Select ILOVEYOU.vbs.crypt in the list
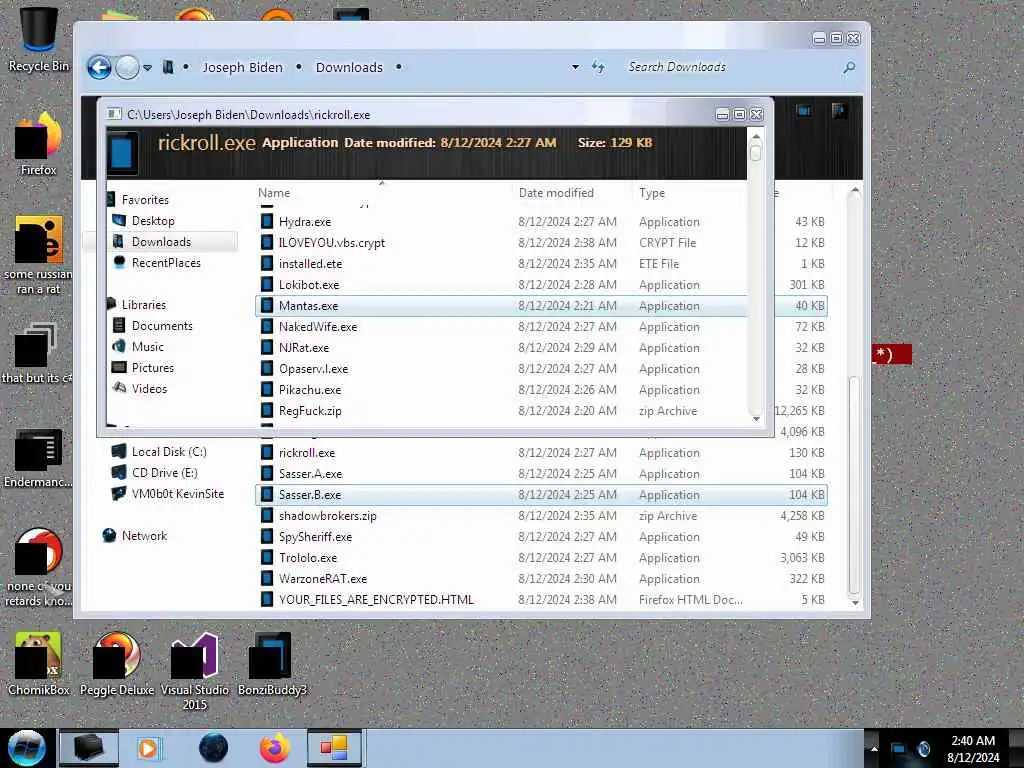 point(332,242)
